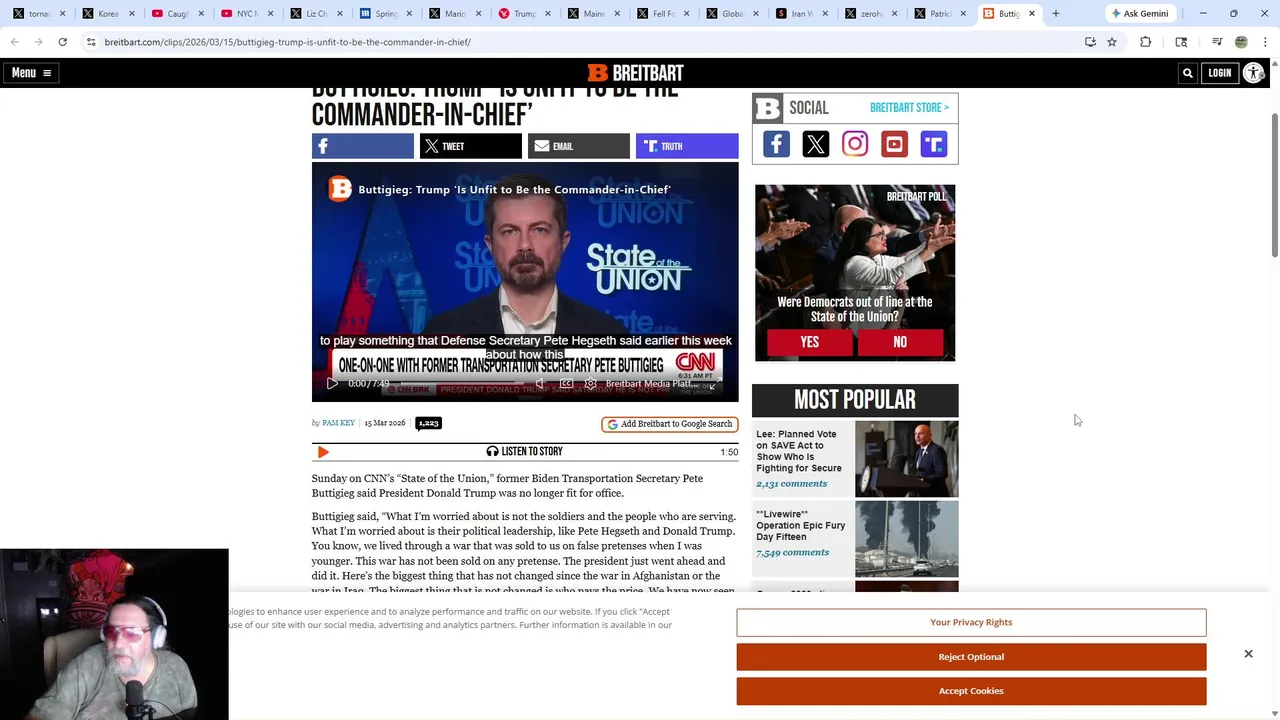
Task: Mute the video with speaker icon
Action: pos(539,383)
